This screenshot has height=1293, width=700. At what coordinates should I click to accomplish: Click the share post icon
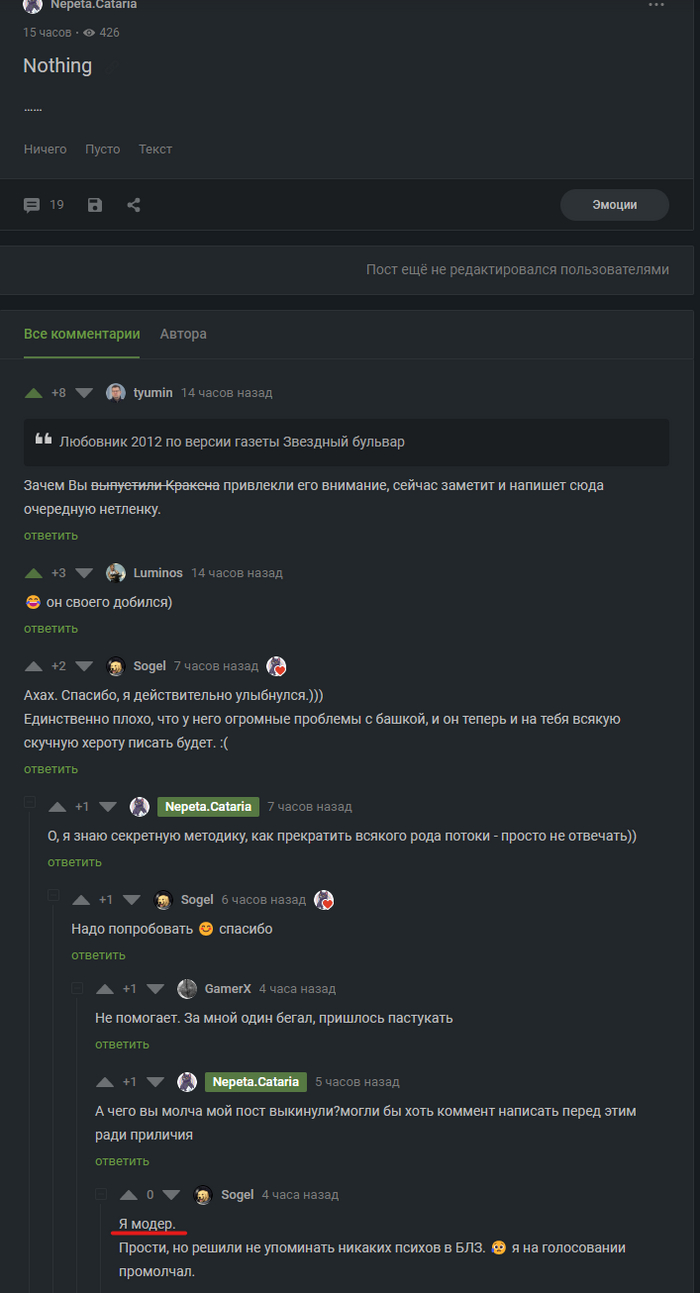[x=134, y=205]
